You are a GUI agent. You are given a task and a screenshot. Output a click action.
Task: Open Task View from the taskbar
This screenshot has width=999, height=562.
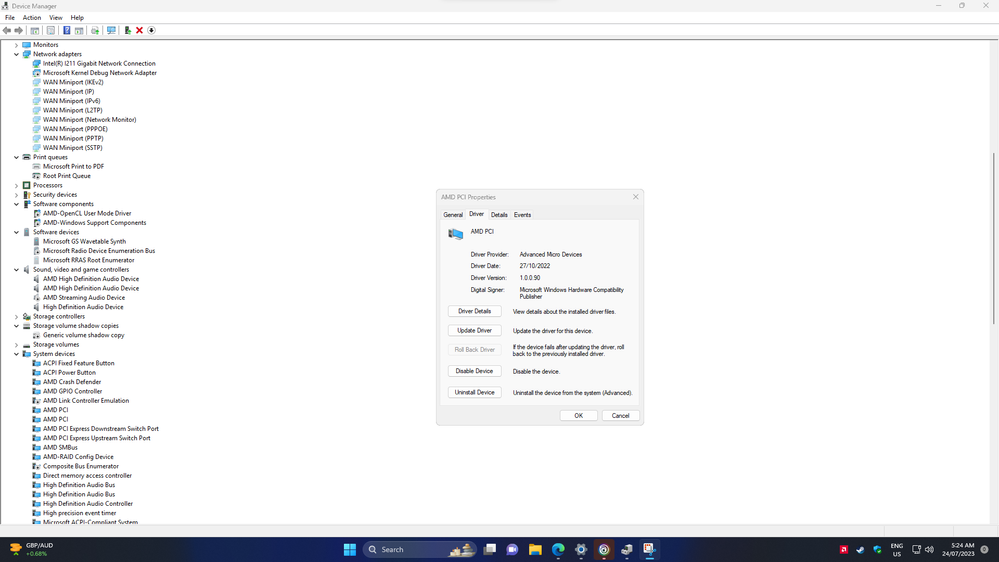489,549
